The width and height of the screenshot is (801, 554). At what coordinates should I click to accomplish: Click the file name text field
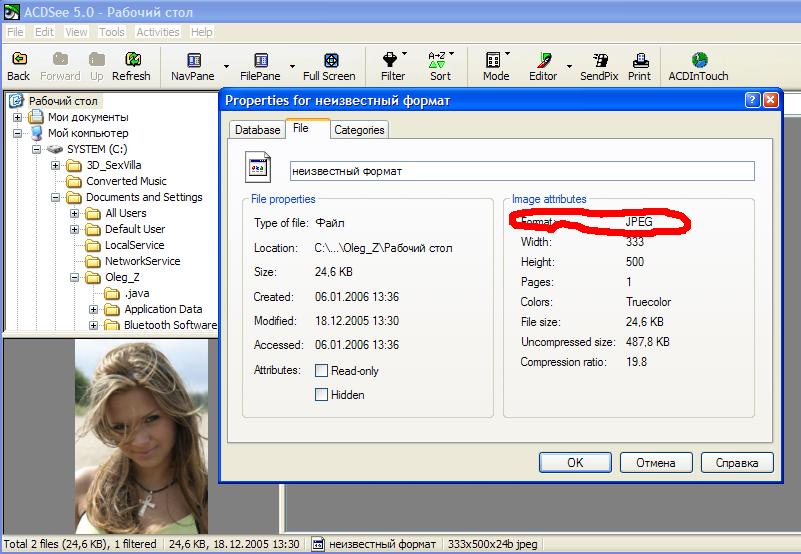point(521,171)
